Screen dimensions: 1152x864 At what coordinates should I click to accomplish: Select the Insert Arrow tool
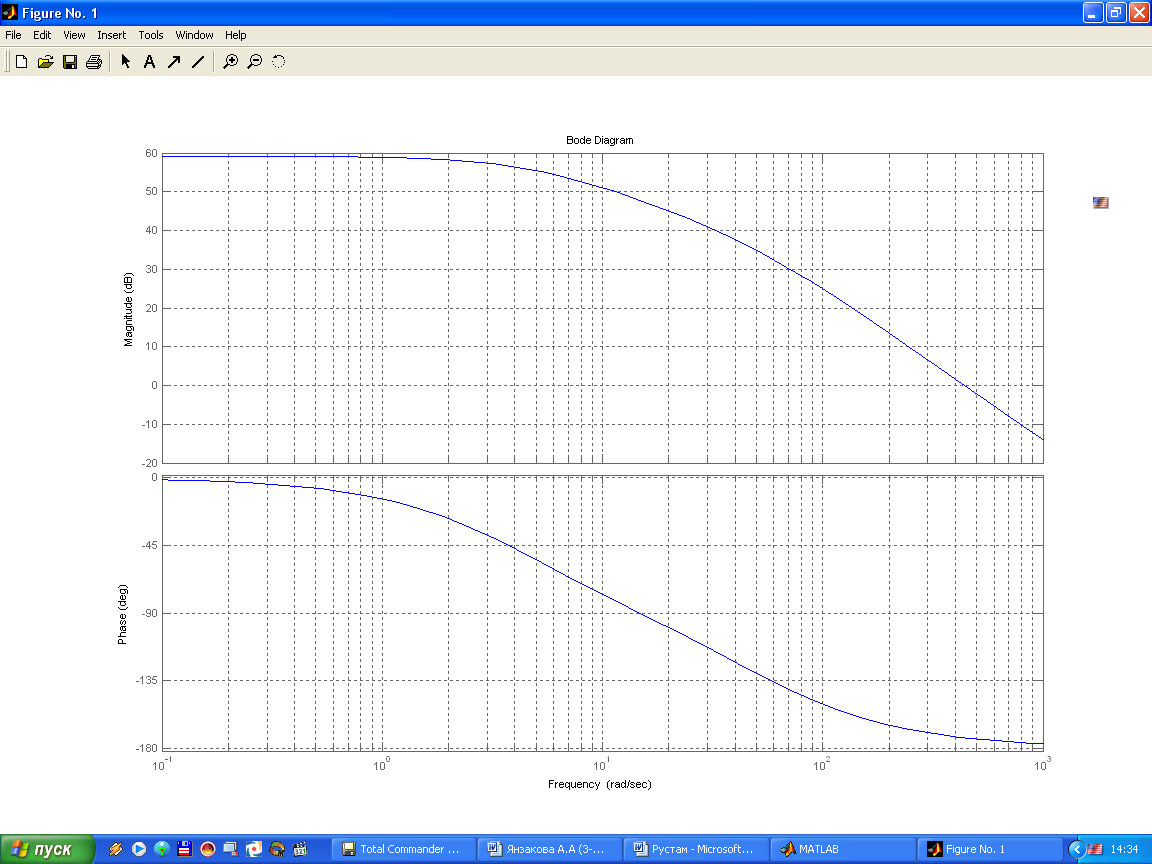[x=173, y=62]
